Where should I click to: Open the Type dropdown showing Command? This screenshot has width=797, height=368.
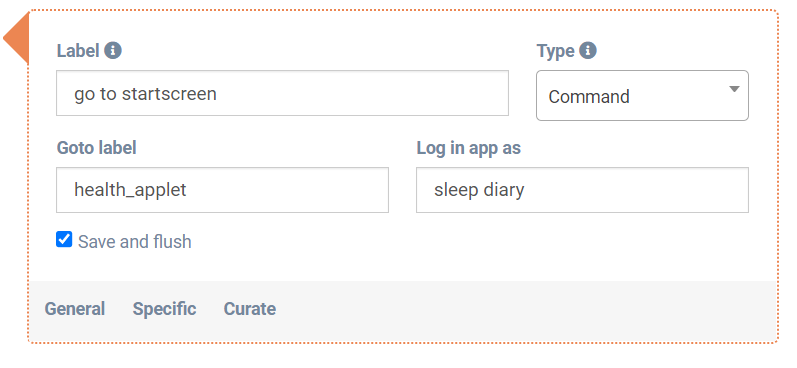point(642,96)
